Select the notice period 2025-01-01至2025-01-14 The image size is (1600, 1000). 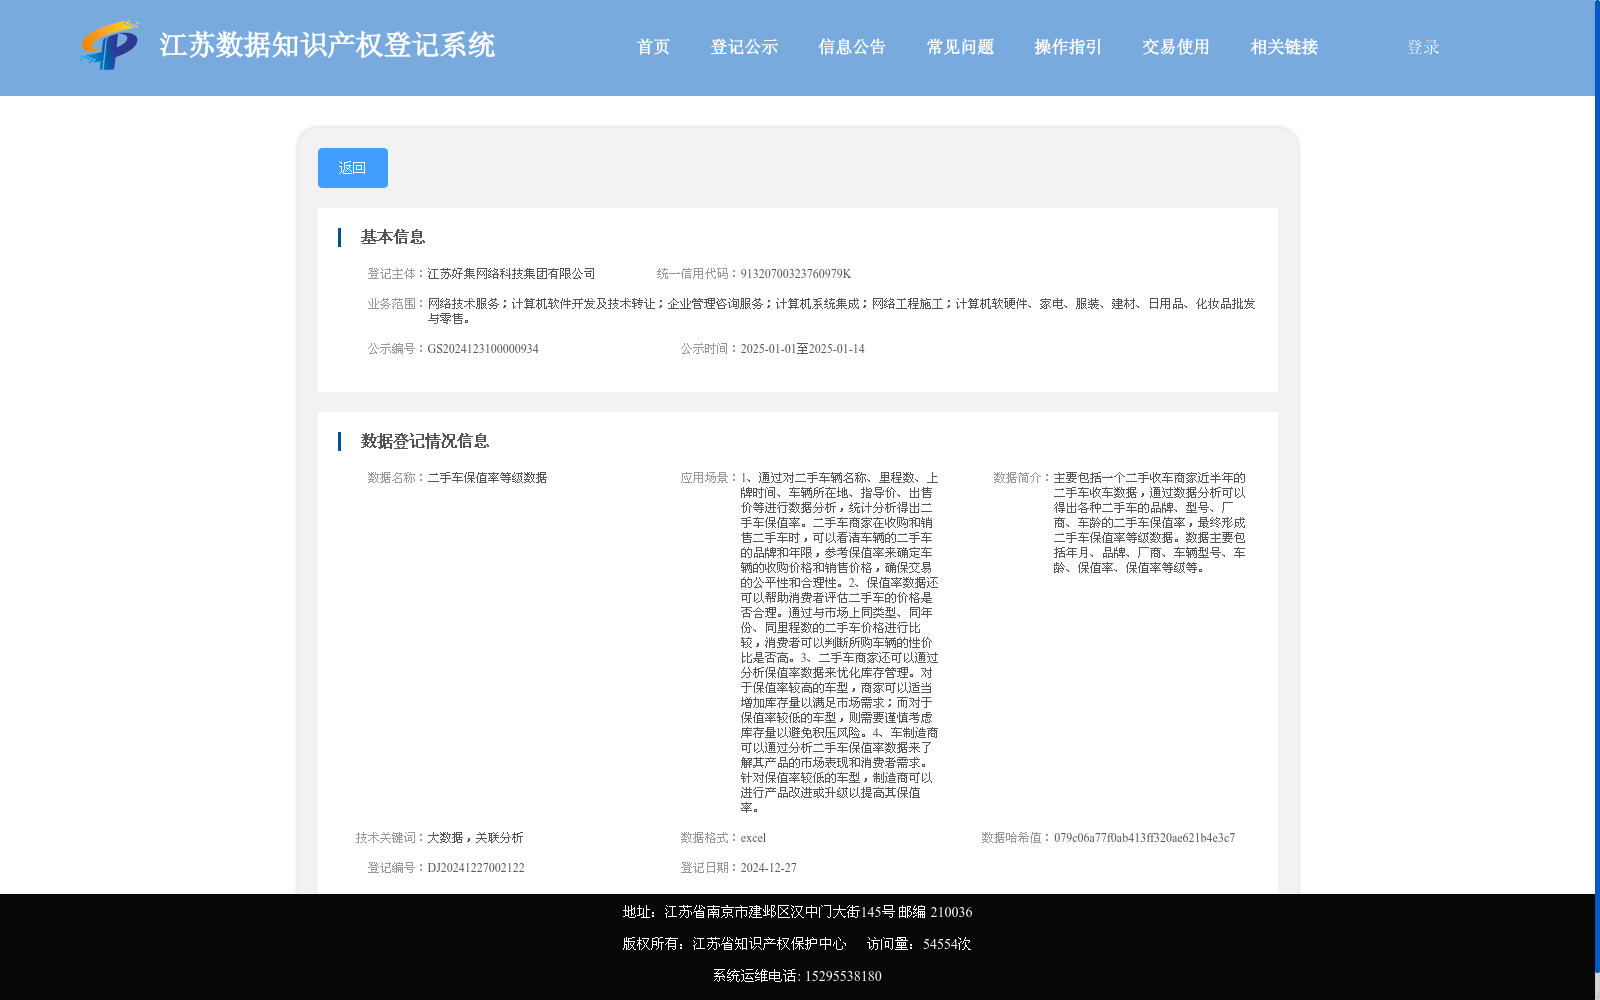(x=802, y=349)
